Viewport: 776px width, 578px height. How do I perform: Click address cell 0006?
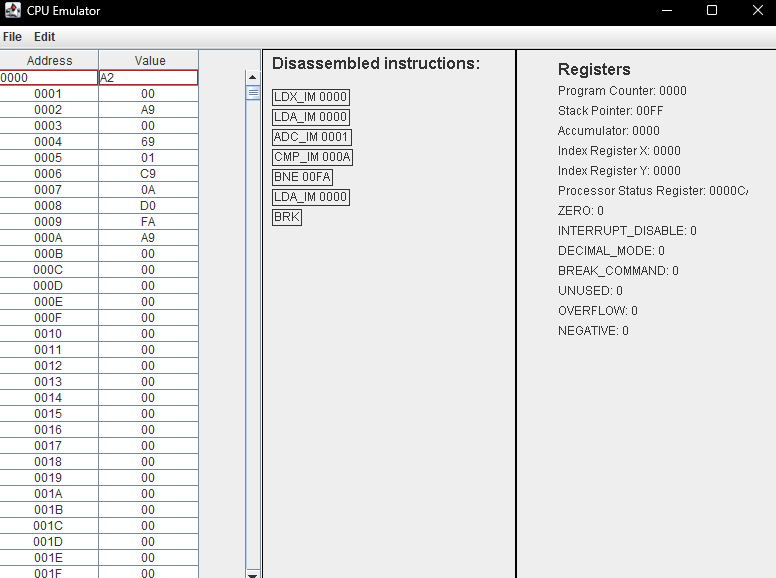click(48, 174)
